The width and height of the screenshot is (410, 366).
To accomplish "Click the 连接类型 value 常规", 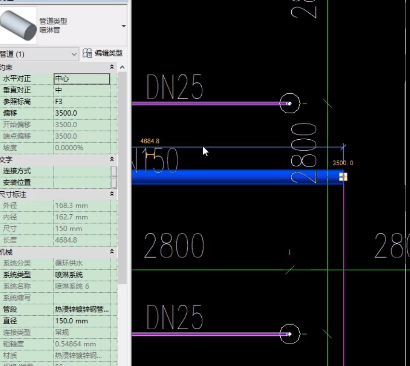I will 82,332.
